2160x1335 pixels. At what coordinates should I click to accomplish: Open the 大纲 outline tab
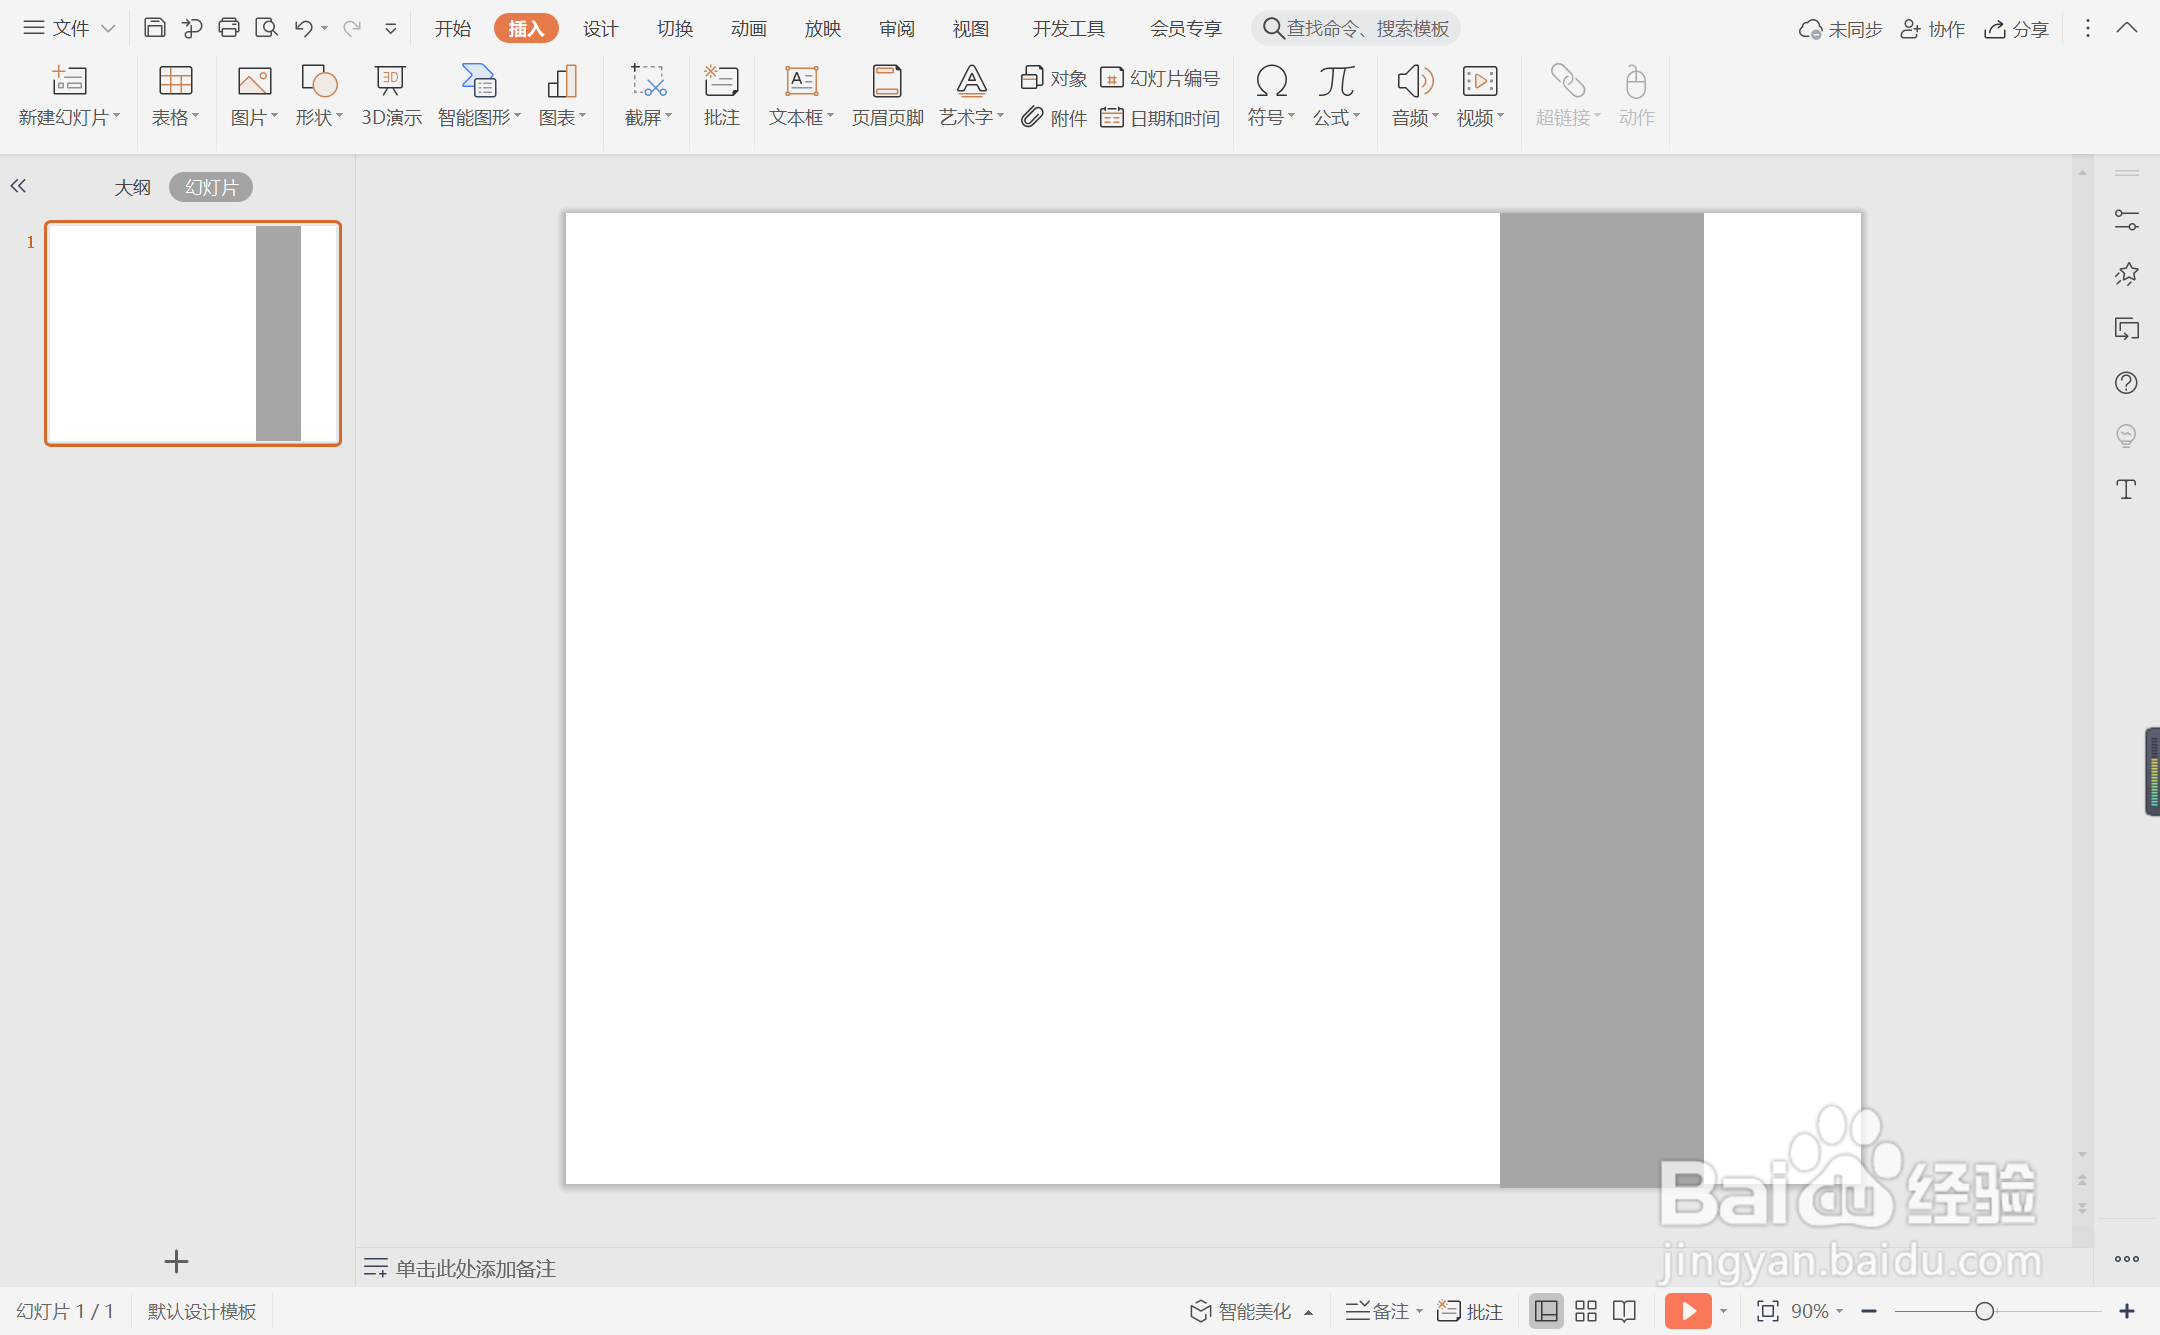pyautogui.click(x=132, y=187)
